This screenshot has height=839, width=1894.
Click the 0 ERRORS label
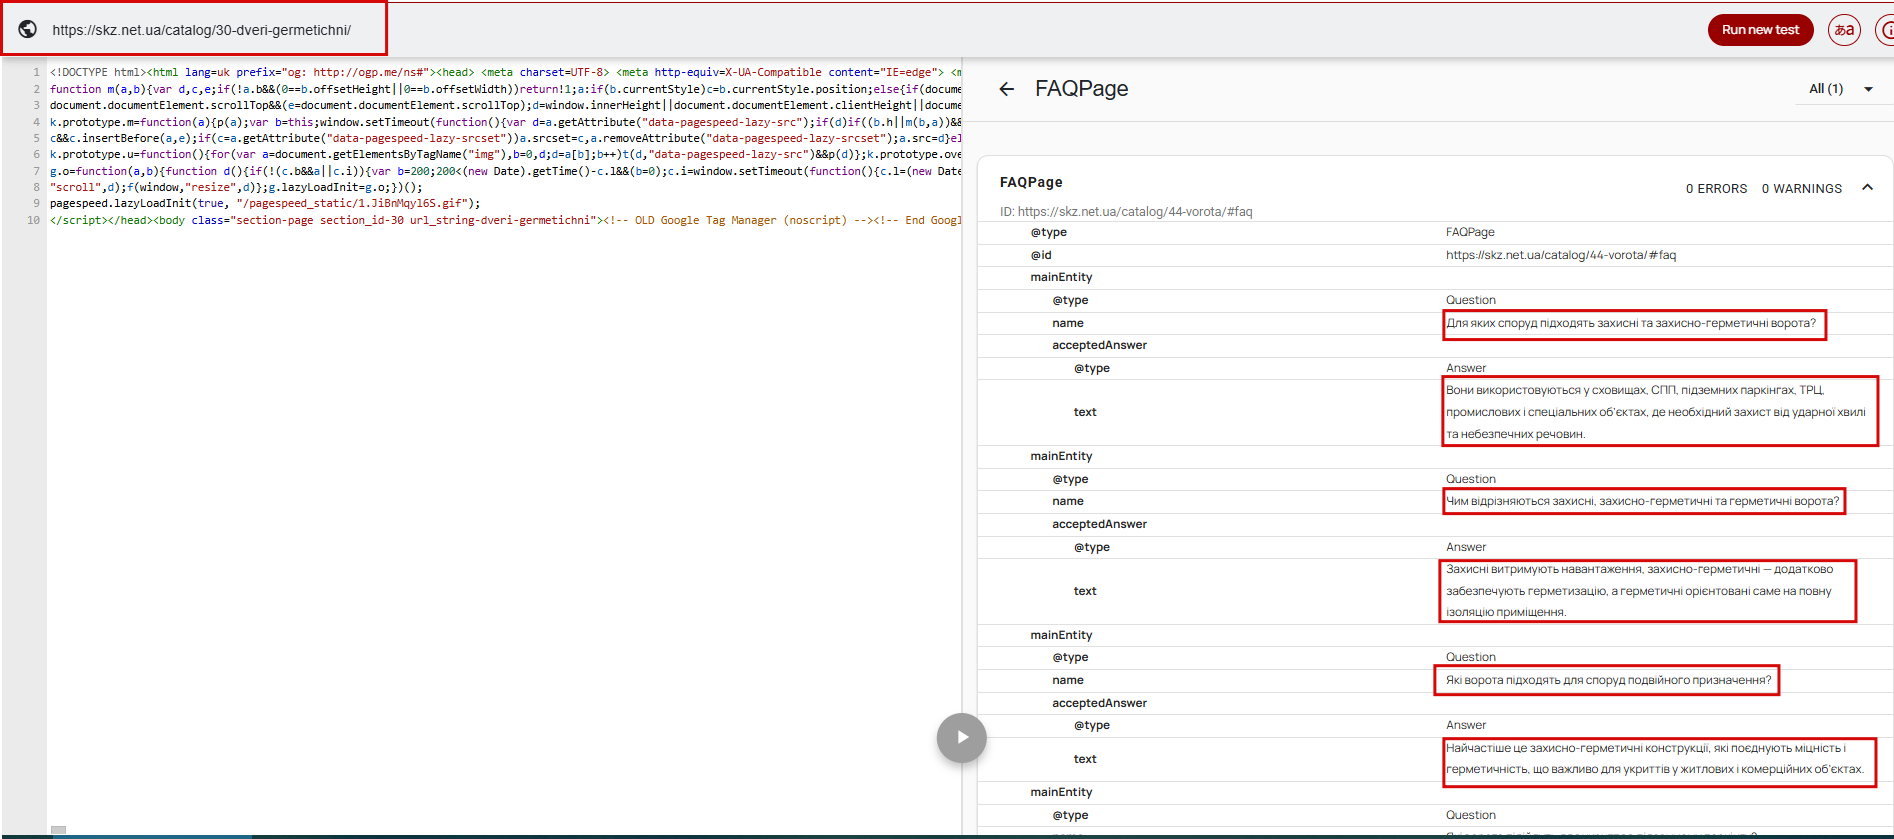pos(1716,189)
